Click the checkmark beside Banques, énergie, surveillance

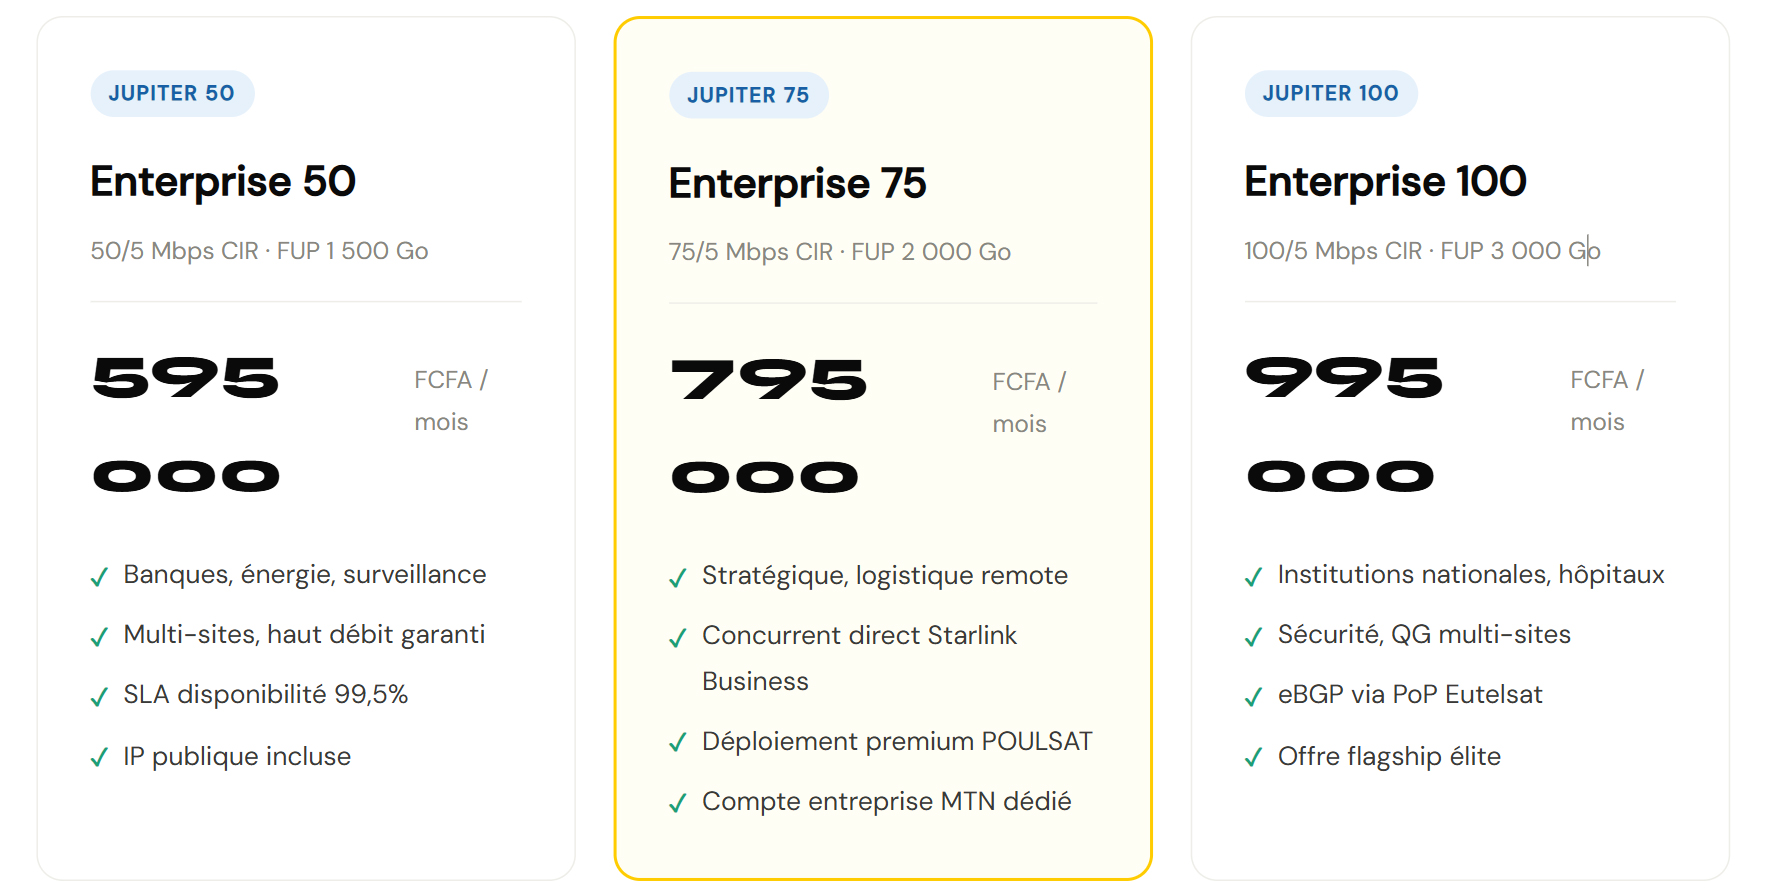(x=99, y=577)
